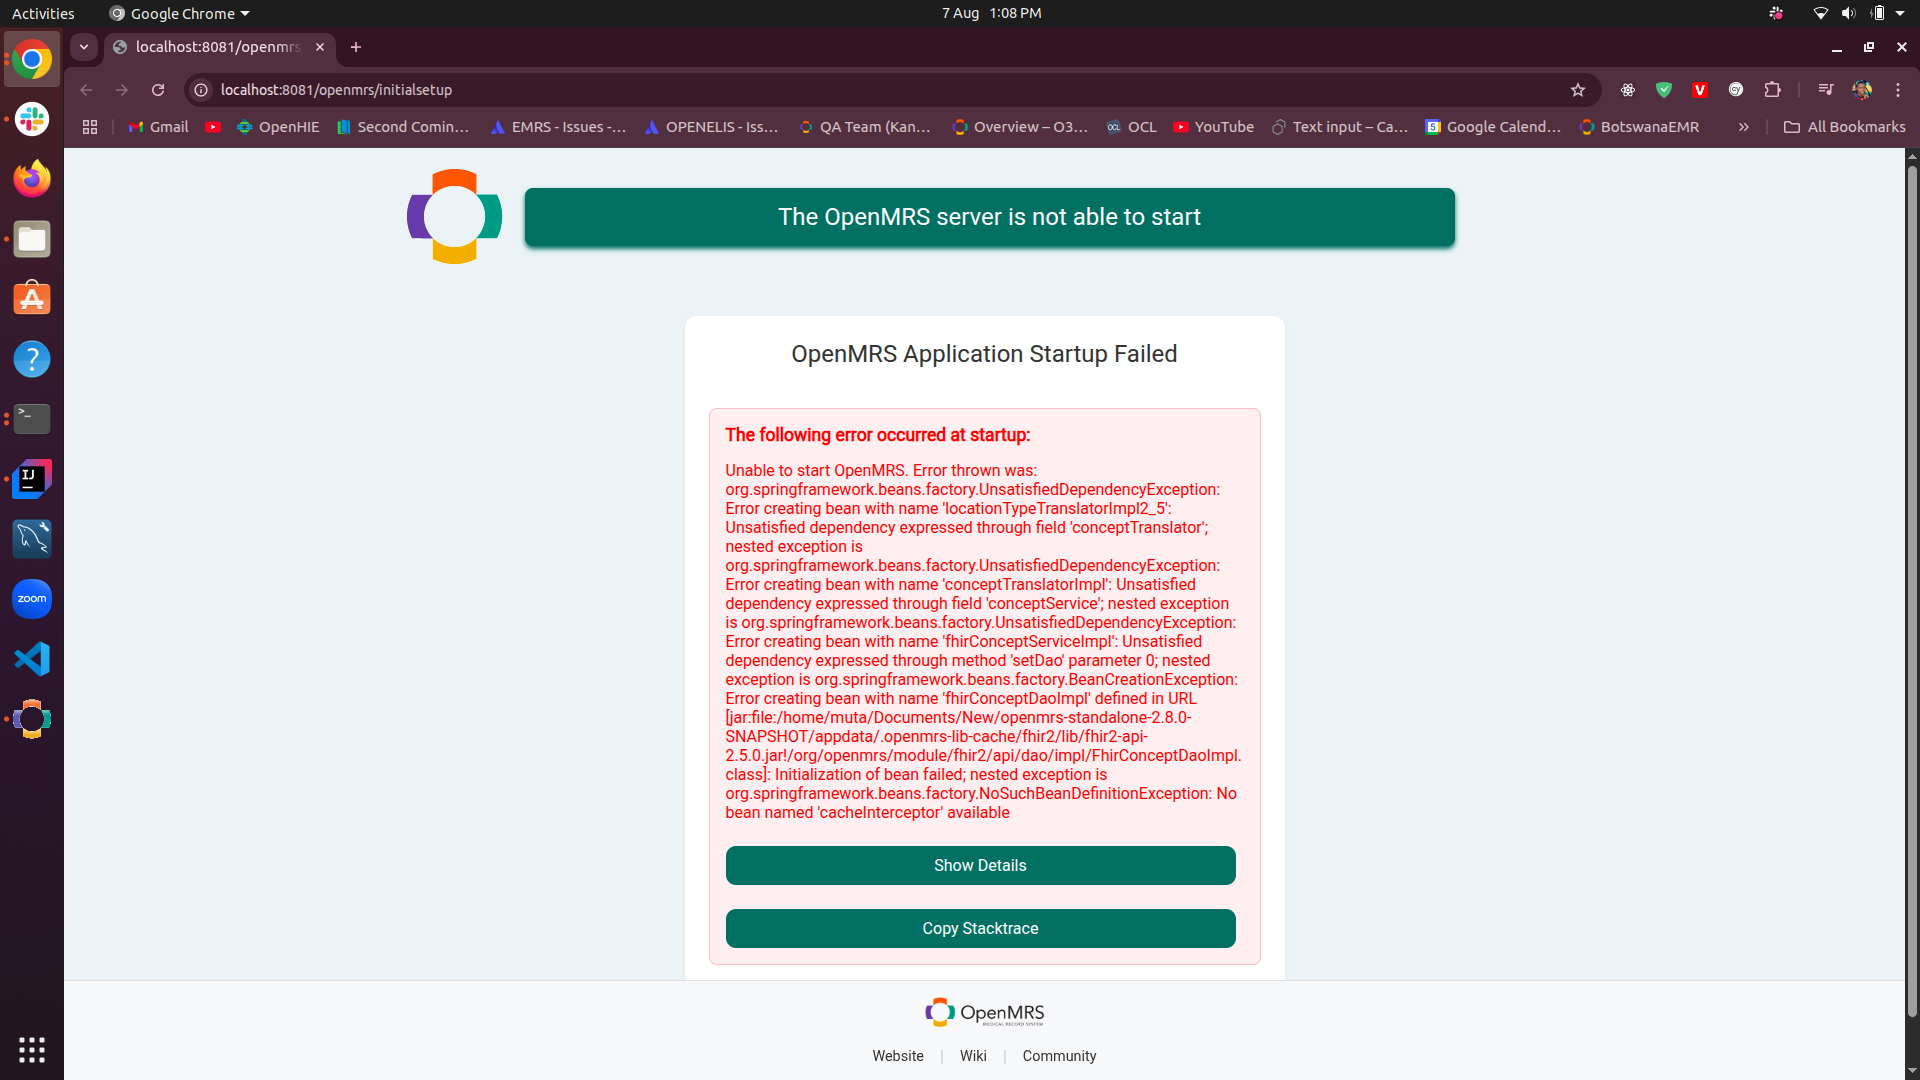This screenshot has height=1080, width=1920.
Task: Open the EMRS - Issues bookmark
Action: click(x=558, y=127)
